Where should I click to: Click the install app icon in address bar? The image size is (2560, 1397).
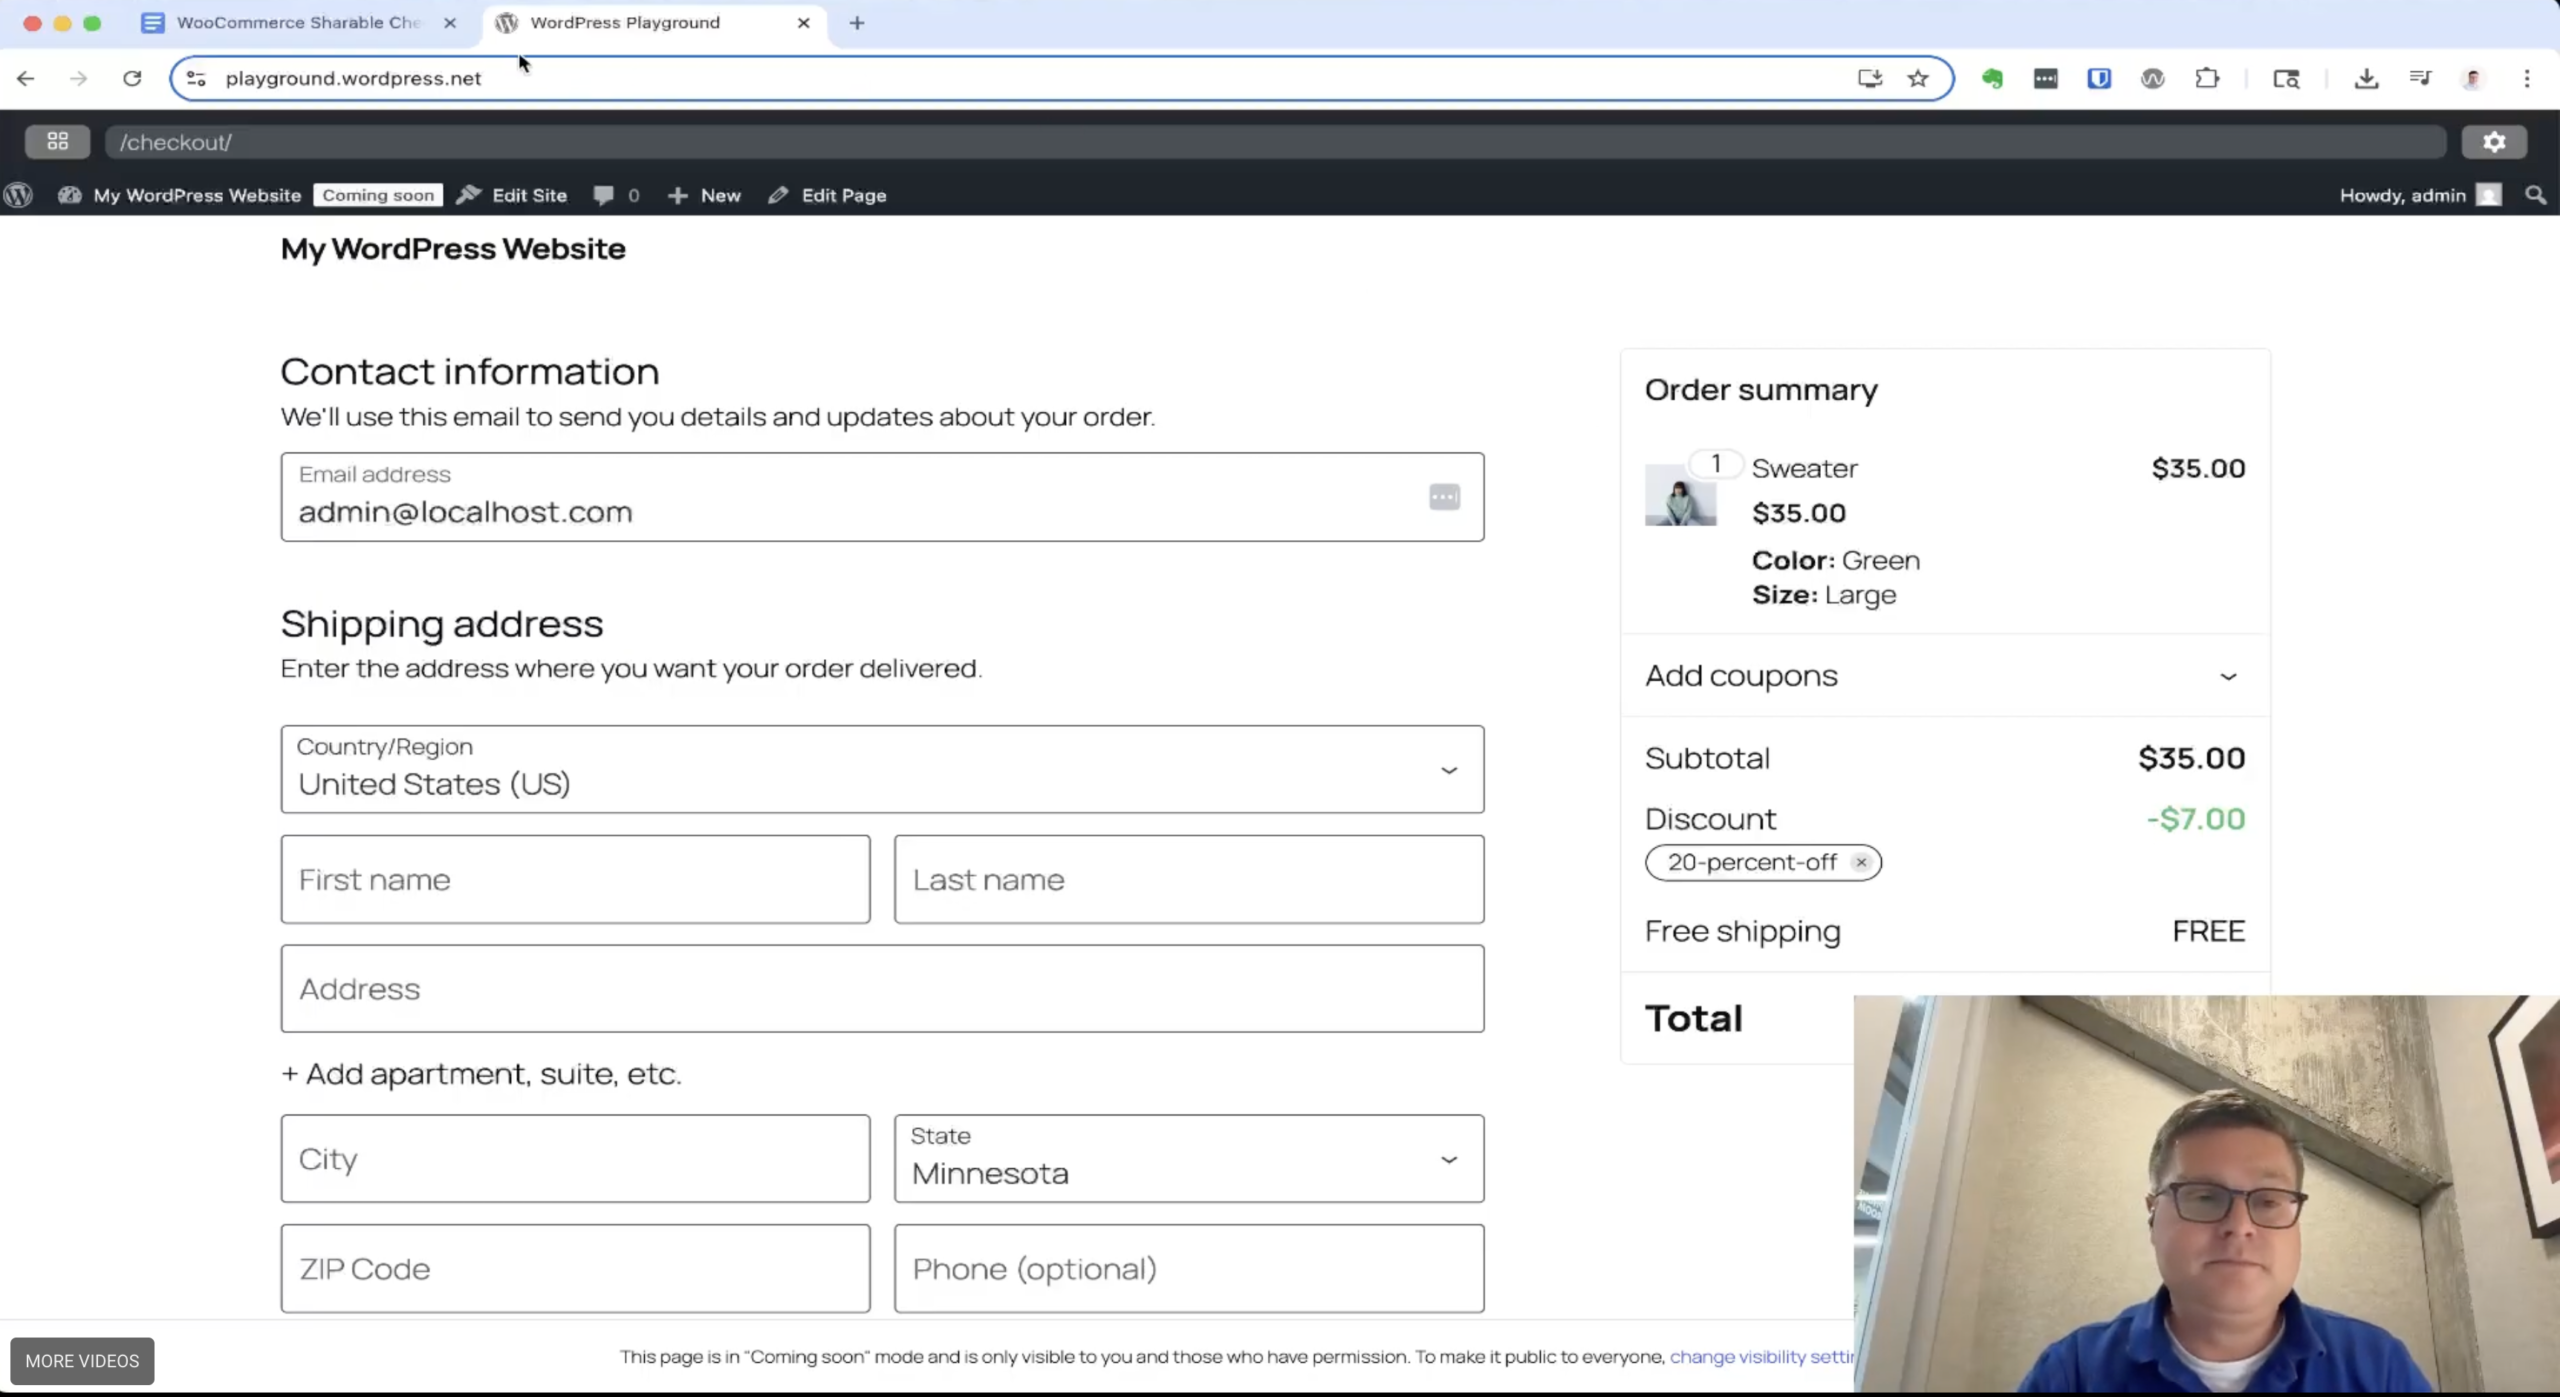1869,78
